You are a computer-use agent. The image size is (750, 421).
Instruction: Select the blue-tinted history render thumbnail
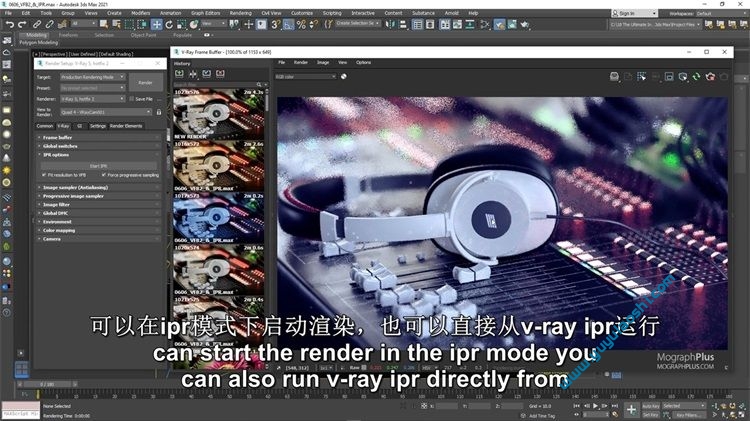pyautogui.click(x=219, y=218)
